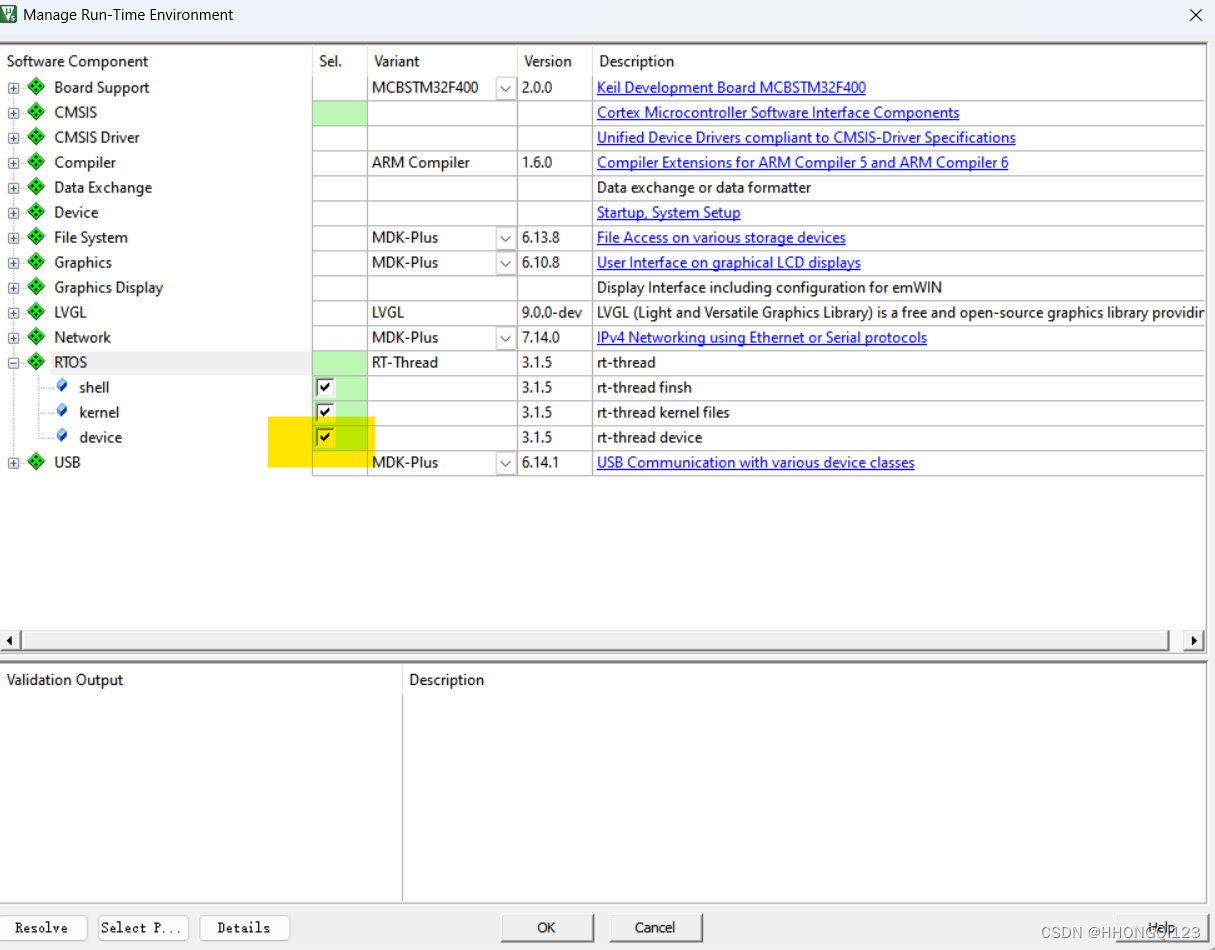The image size is (1215, 950).
Task: Open File Access on storage devices link
Action: (721, 238)
